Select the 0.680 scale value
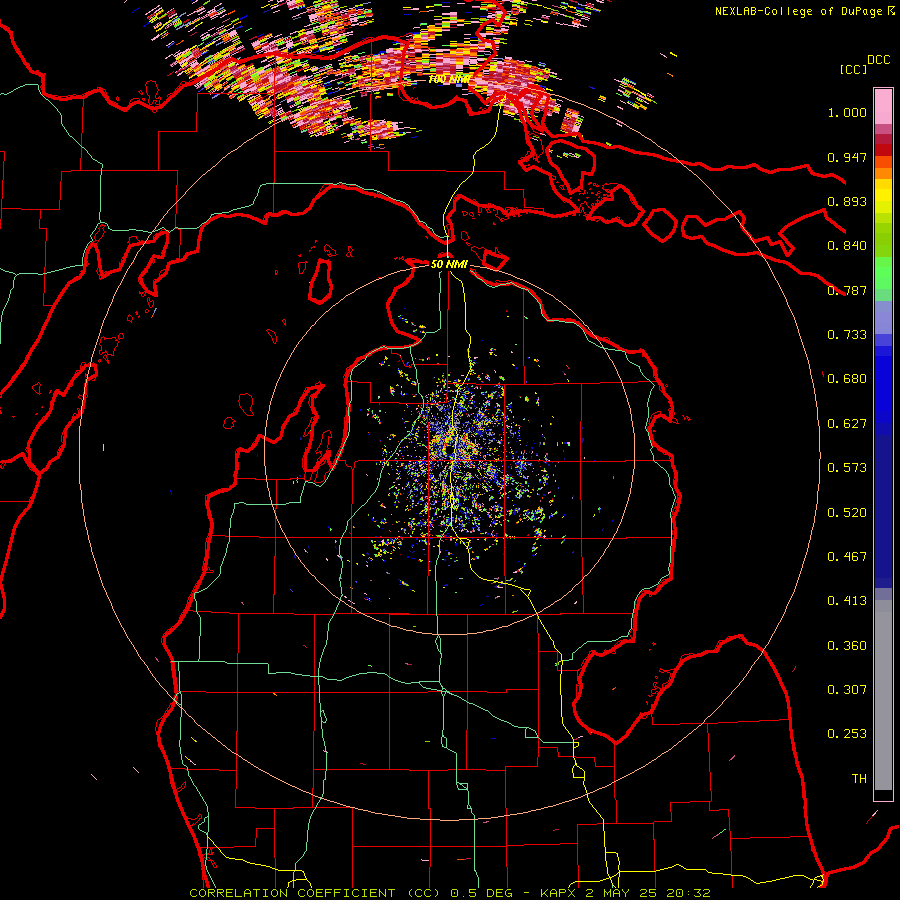Viewport: 900px width, 900px height. (x=847, y=379)
